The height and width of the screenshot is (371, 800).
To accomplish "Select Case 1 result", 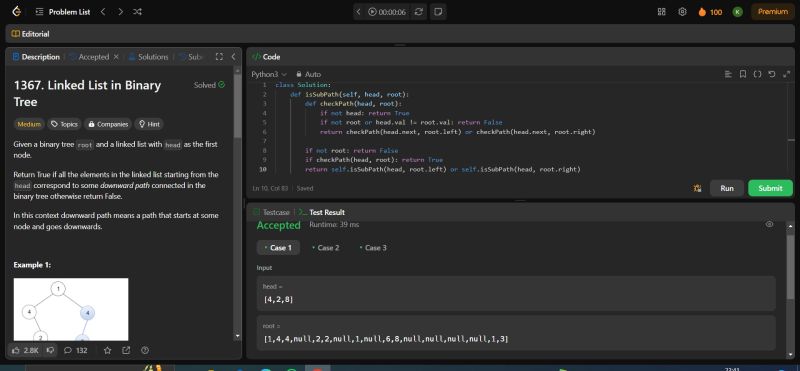I will click(x=278, y=248).
